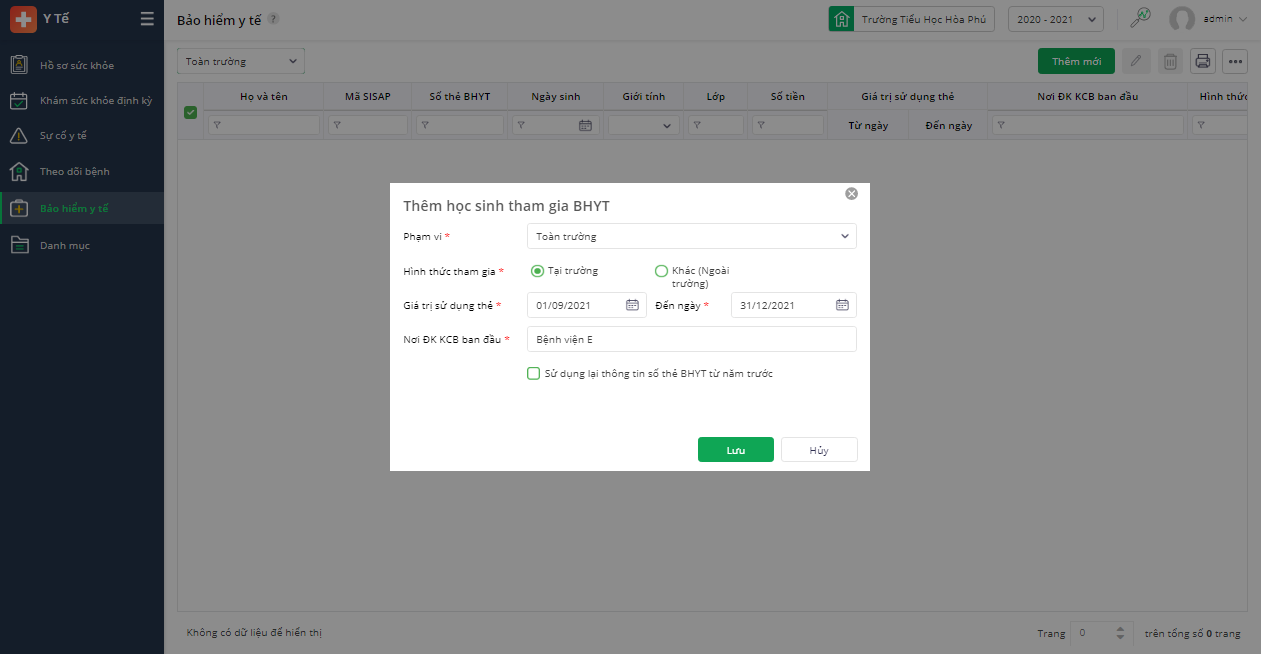Toggle the hamburger sidebar menu icon
This screenshot has width=1261, height=654.
[x=147, y=19]
